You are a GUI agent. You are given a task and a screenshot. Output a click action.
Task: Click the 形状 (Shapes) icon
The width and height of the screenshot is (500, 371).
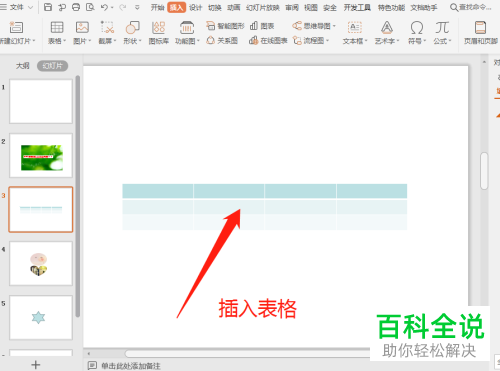(132, 27)
